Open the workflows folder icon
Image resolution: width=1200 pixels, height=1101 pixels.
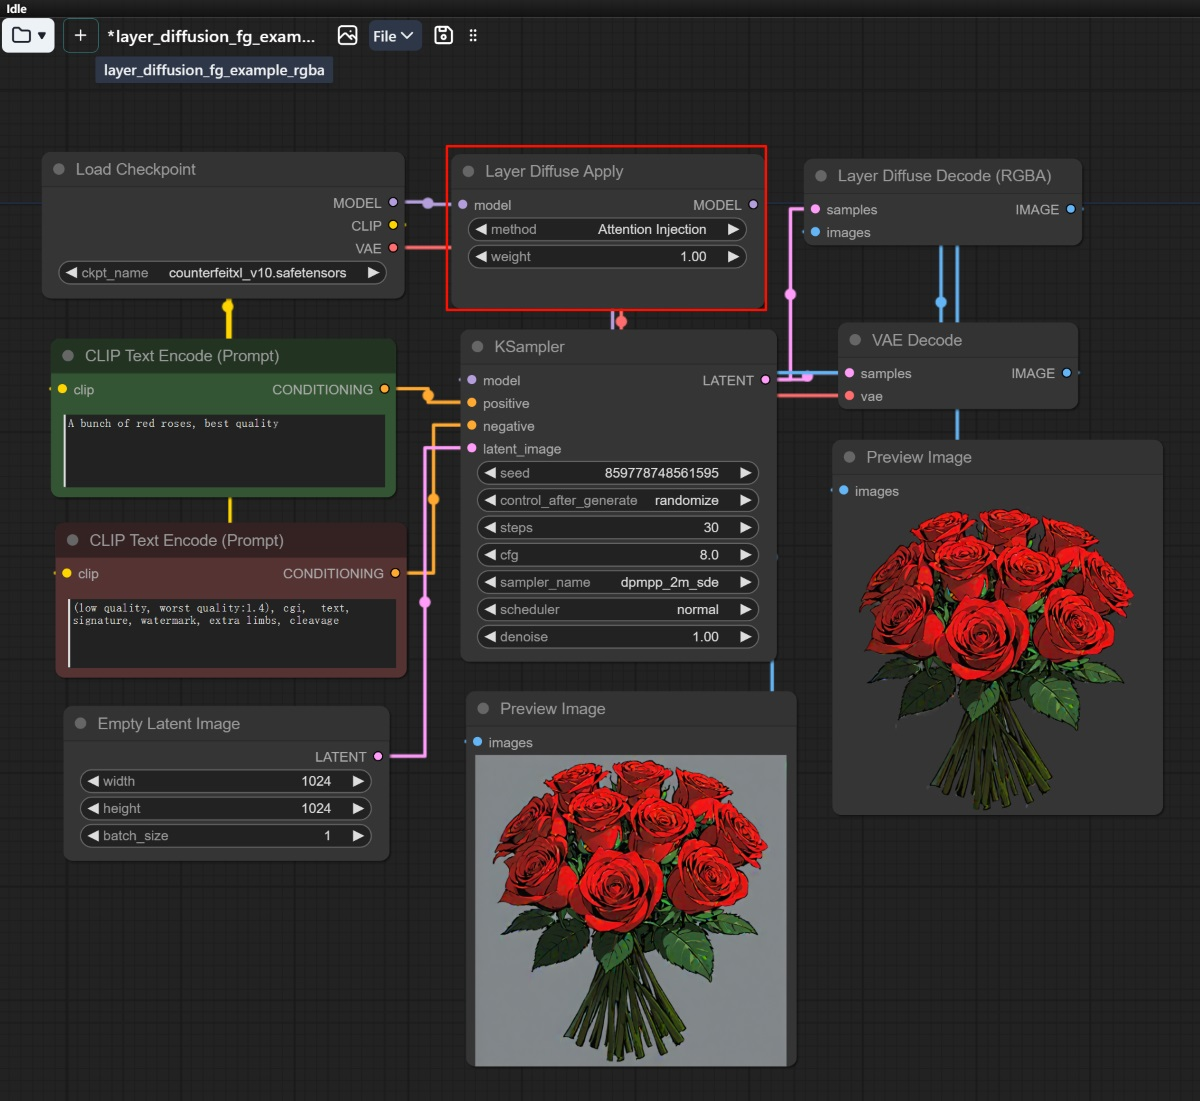pyautogui.click(x=28, y=36)
